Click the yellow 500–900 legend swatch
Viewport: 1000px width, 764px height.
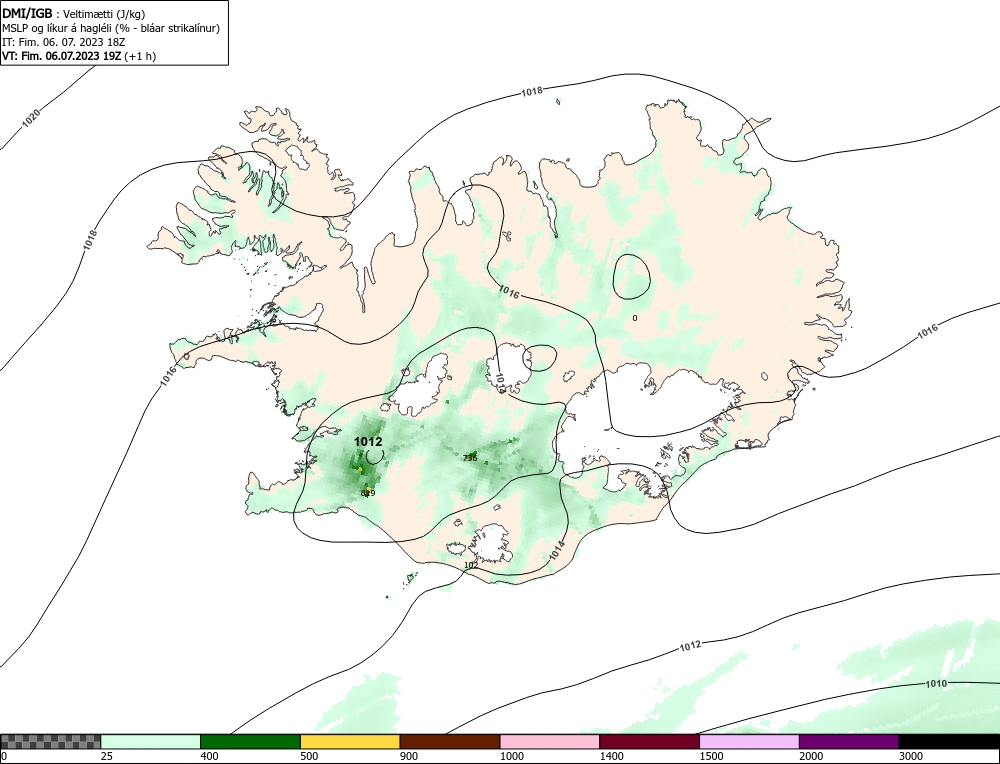[350, 741]
